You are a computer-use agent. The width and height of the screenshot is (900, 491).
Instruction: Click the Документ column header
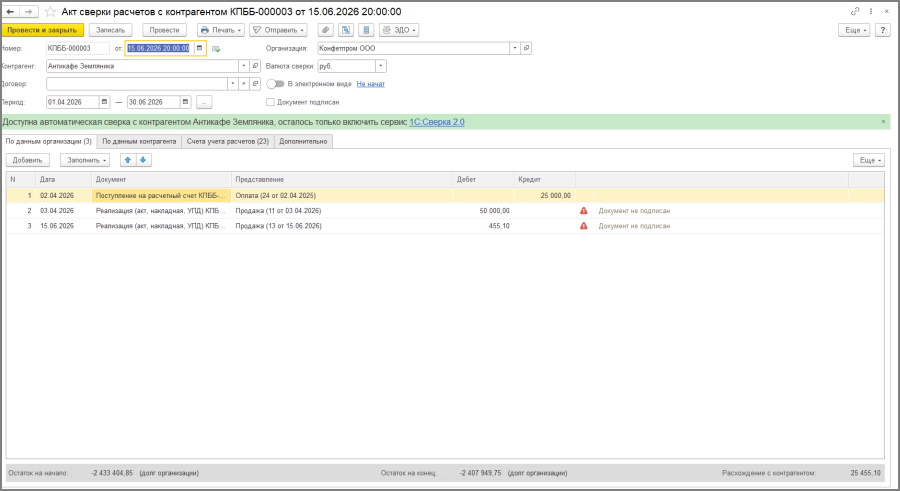(161, 179)
